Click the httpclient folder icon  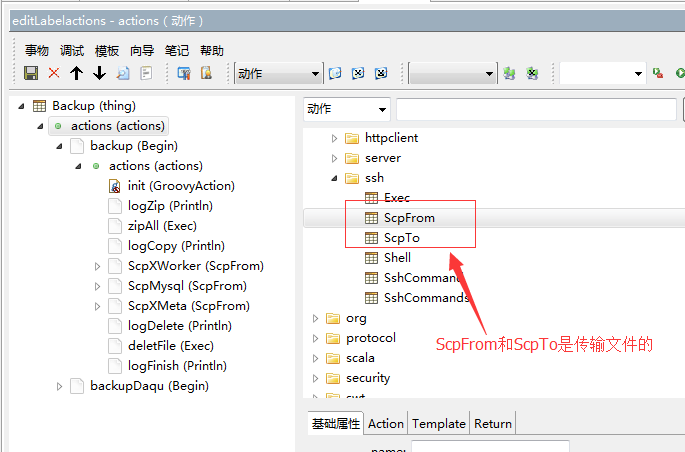pyautogui.click(x=352, y=138)
